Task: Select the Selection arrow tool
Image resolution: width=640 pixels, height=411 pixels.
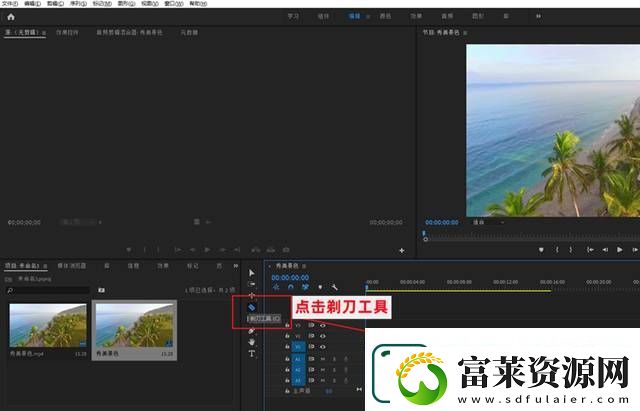Action: coord(251,273)
